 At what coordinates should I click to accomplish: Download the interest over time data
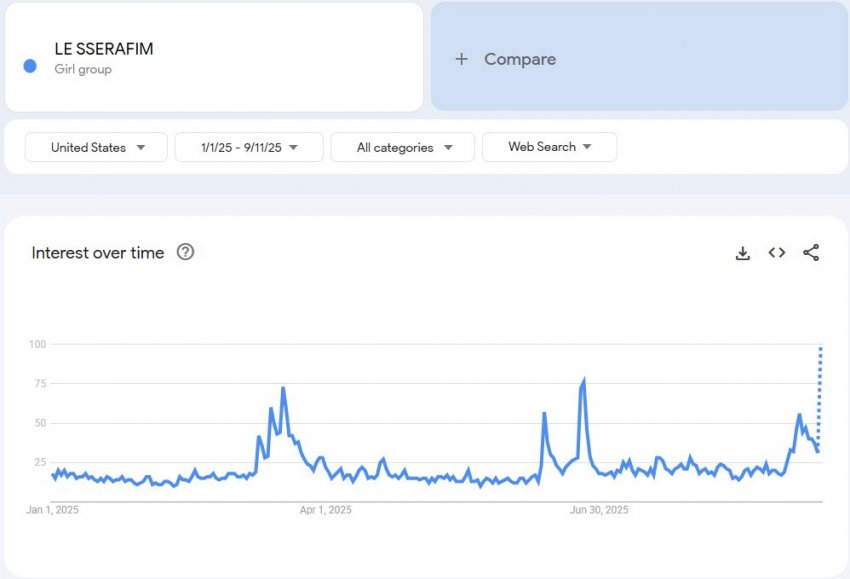pos(743,253)
